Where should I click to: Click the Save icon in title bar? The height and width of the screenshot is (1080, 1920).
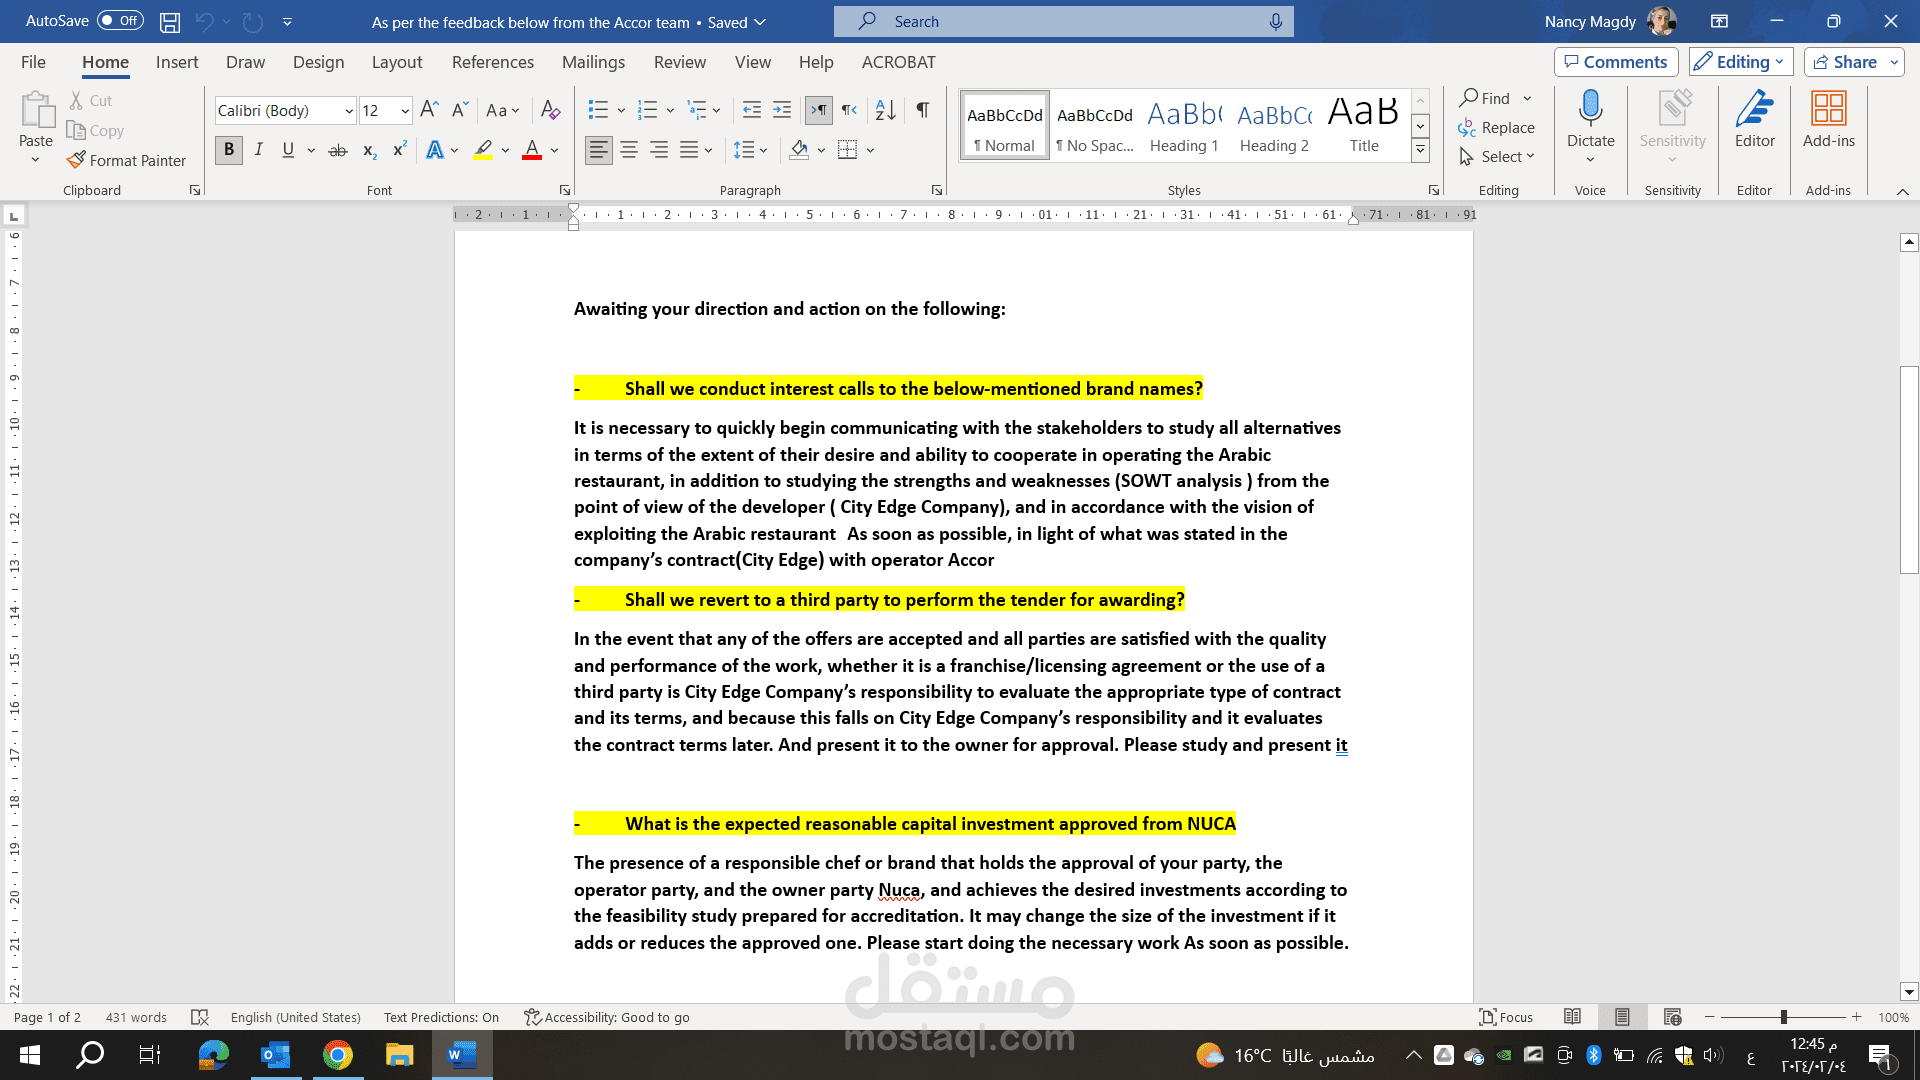click(170, 21)
